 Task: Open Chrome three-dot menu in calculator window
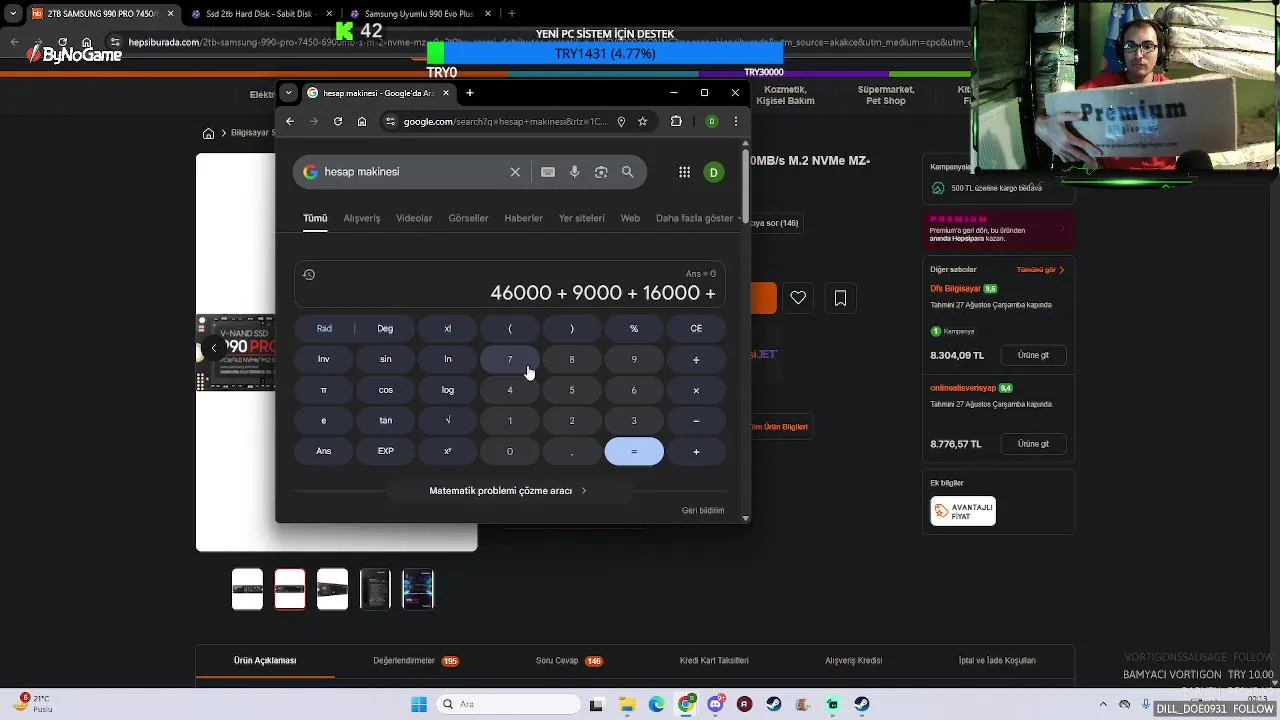point(736,121)
